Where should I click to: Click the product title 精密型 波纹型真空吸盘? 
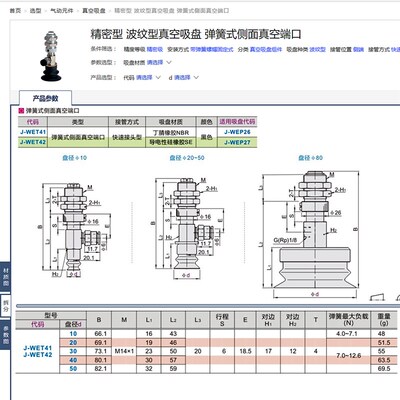[195, 34]
